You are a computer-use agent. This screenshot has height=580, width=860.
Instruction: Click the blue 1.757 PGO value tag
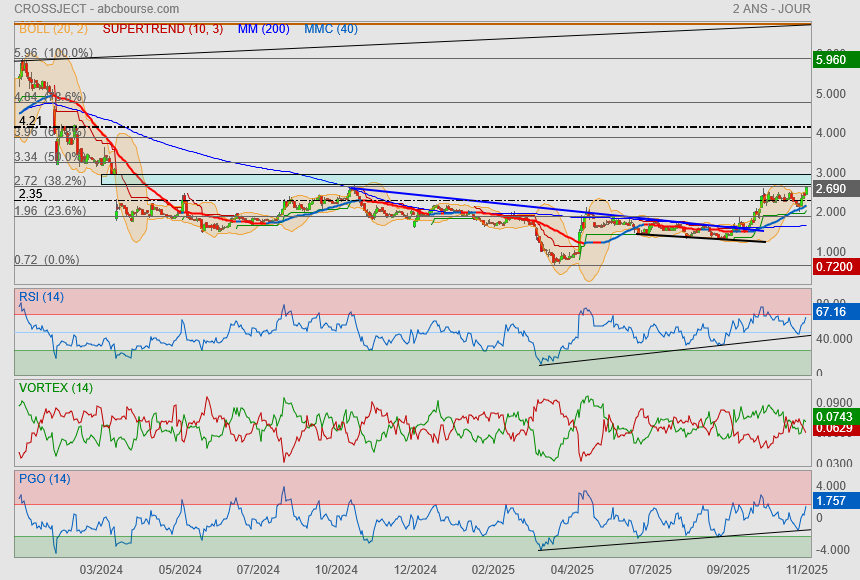[x=835, y=500]
